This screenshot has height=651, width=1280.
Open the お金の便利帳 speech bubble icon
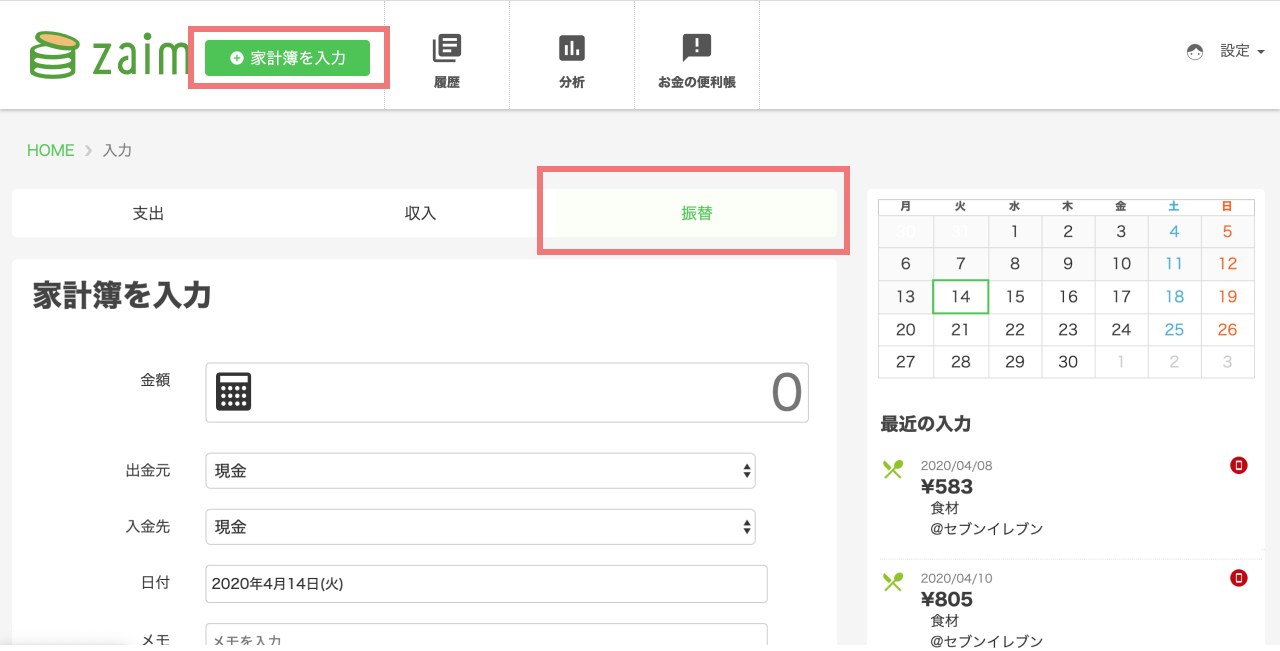coord(696,48)
